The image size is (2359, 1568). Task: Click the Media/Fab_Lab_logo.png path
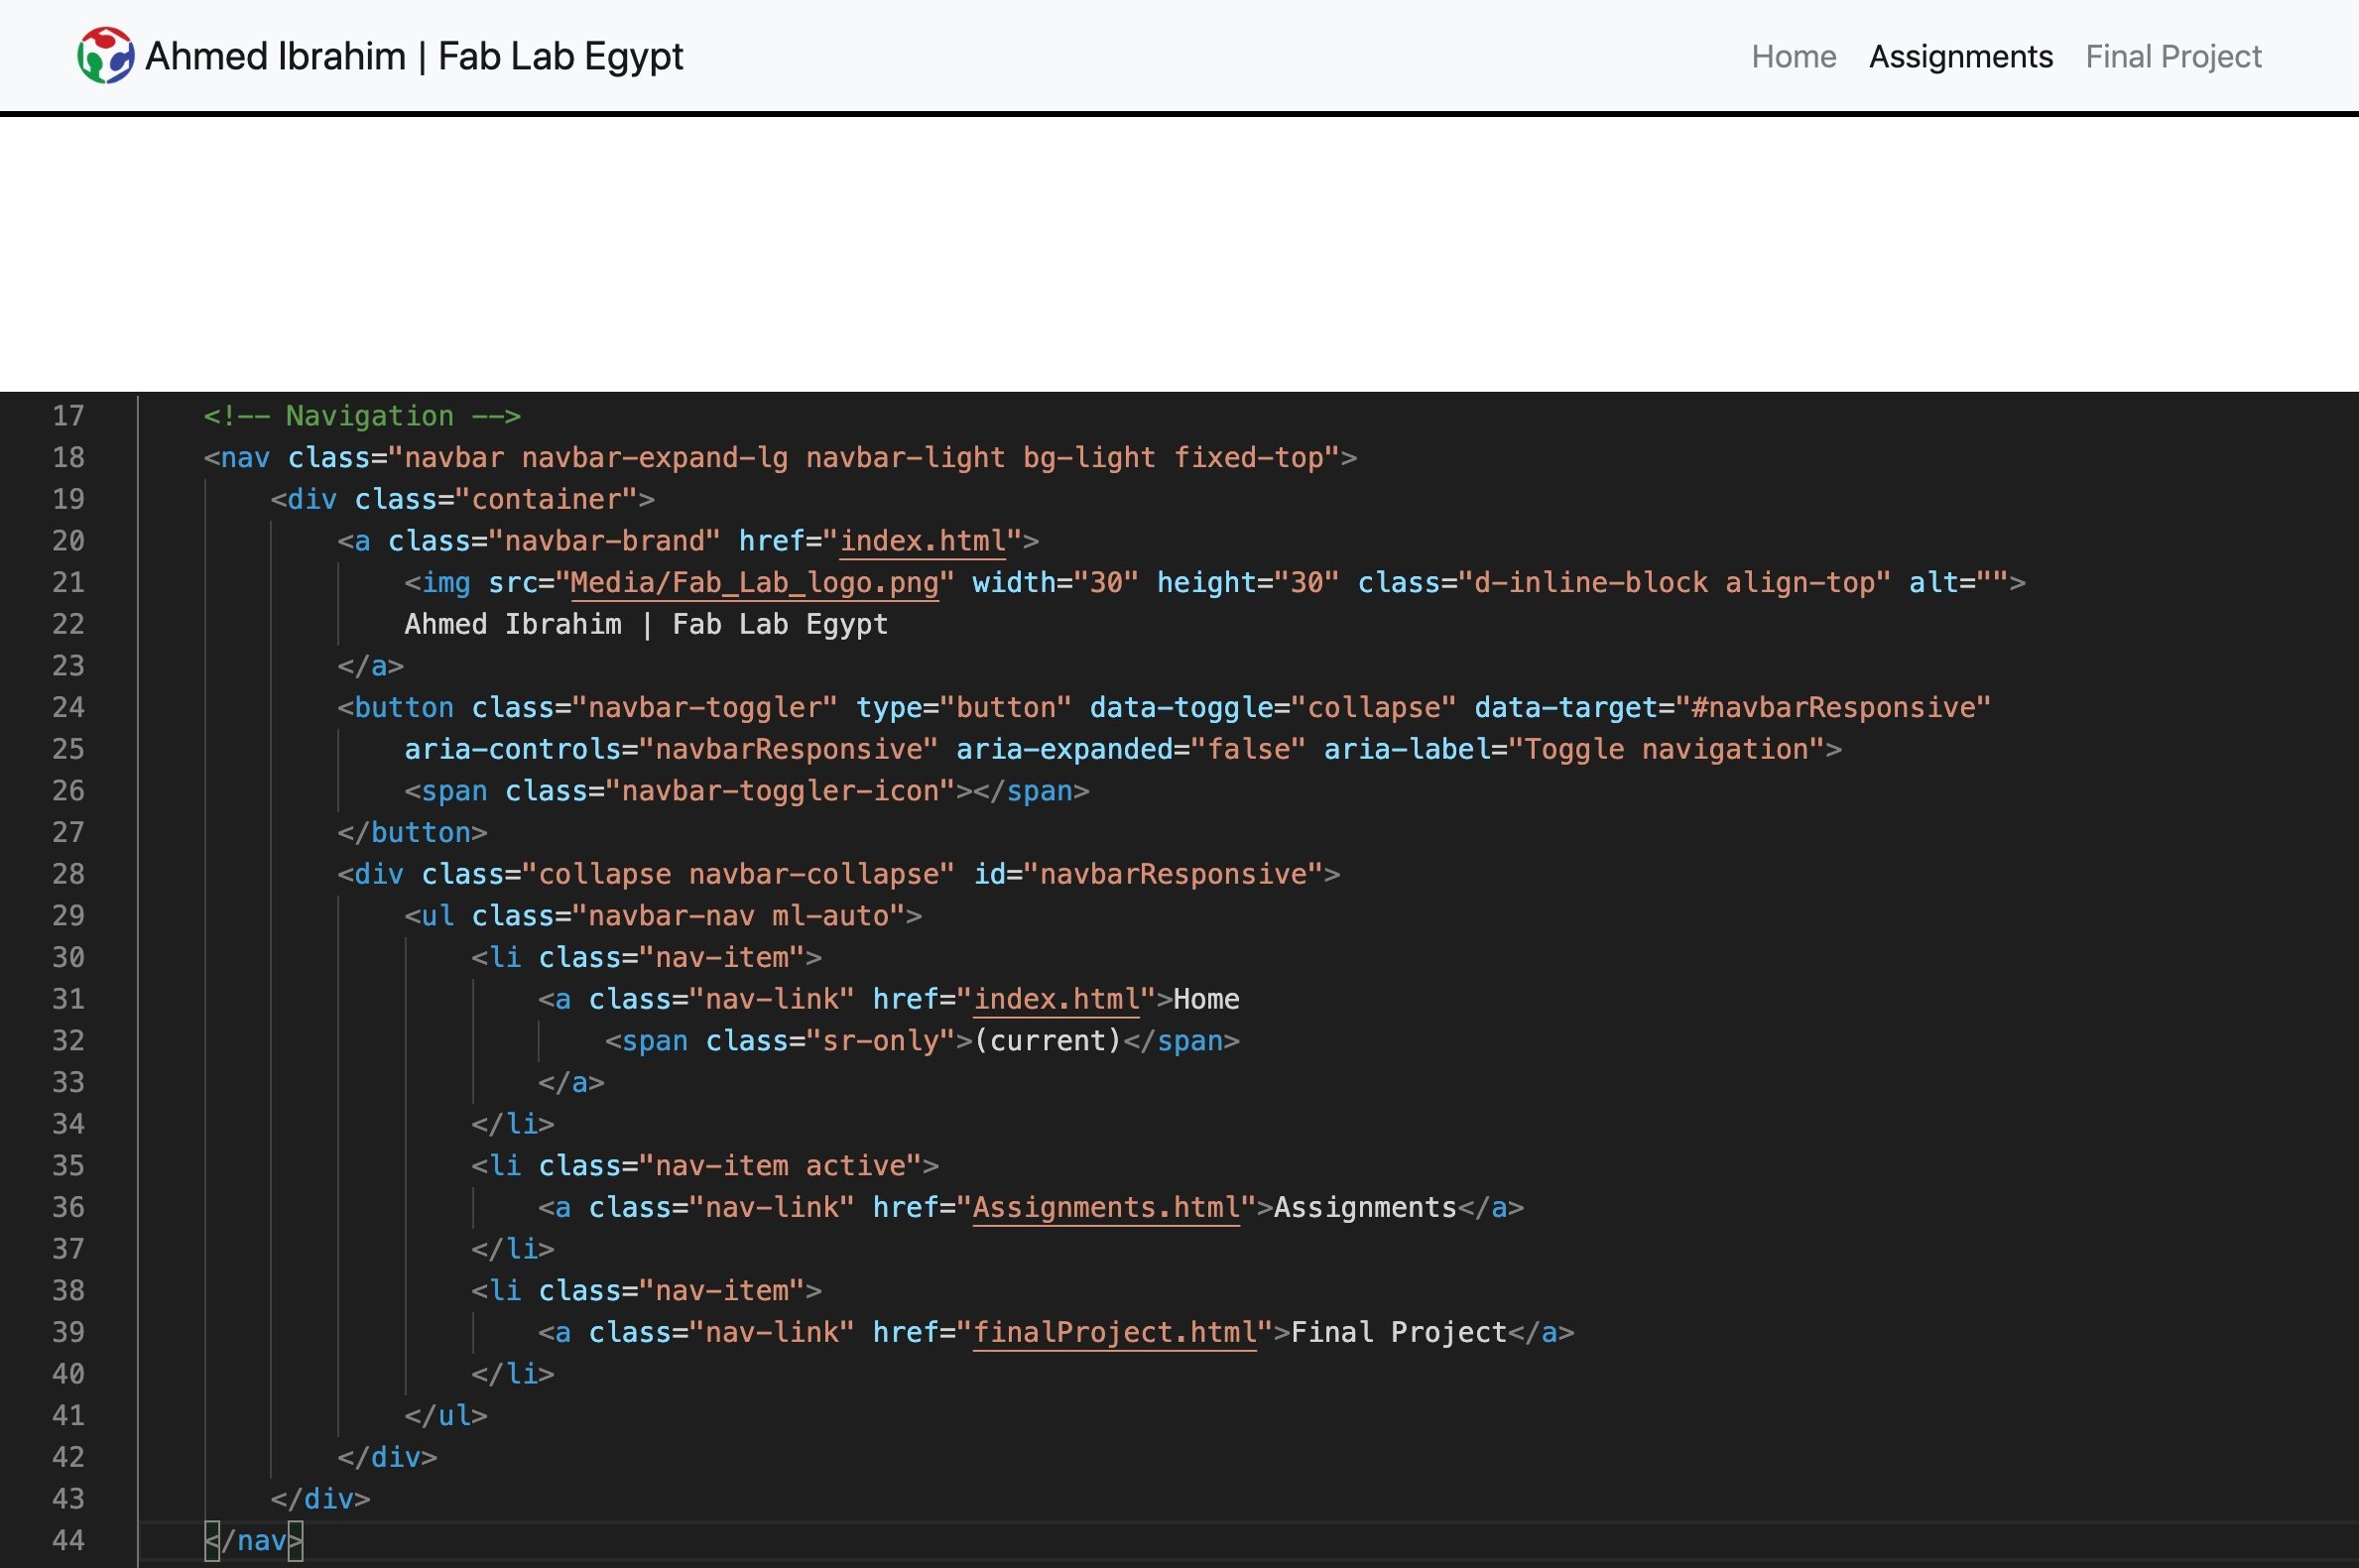pos(755,583)
